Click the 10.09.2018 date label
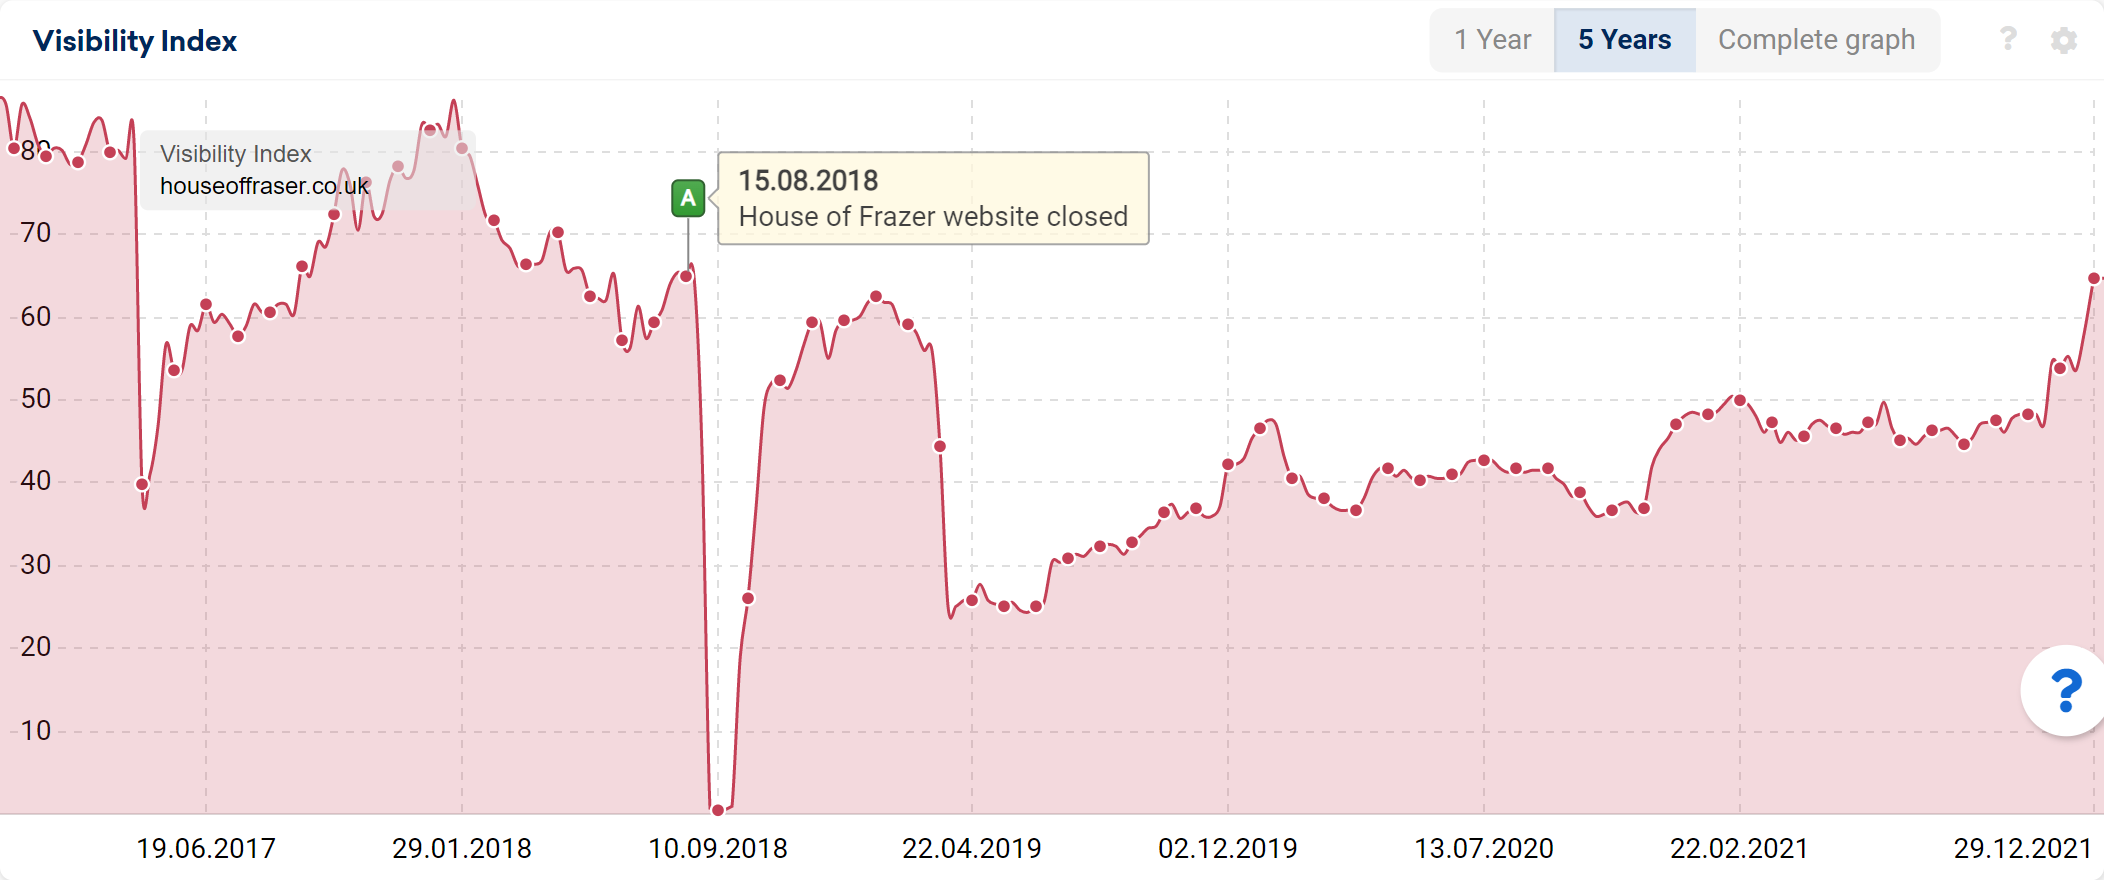2104x880 pixels. [718, 849]
